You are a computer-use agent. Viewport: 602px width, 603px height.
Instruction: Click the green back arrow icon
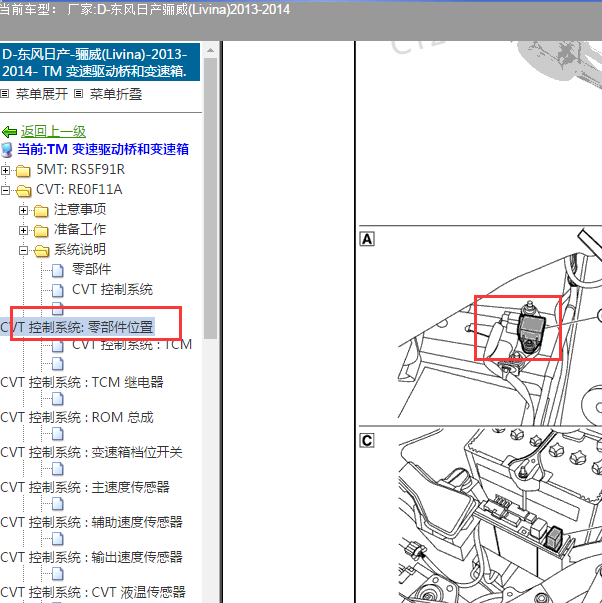[9, 131]
